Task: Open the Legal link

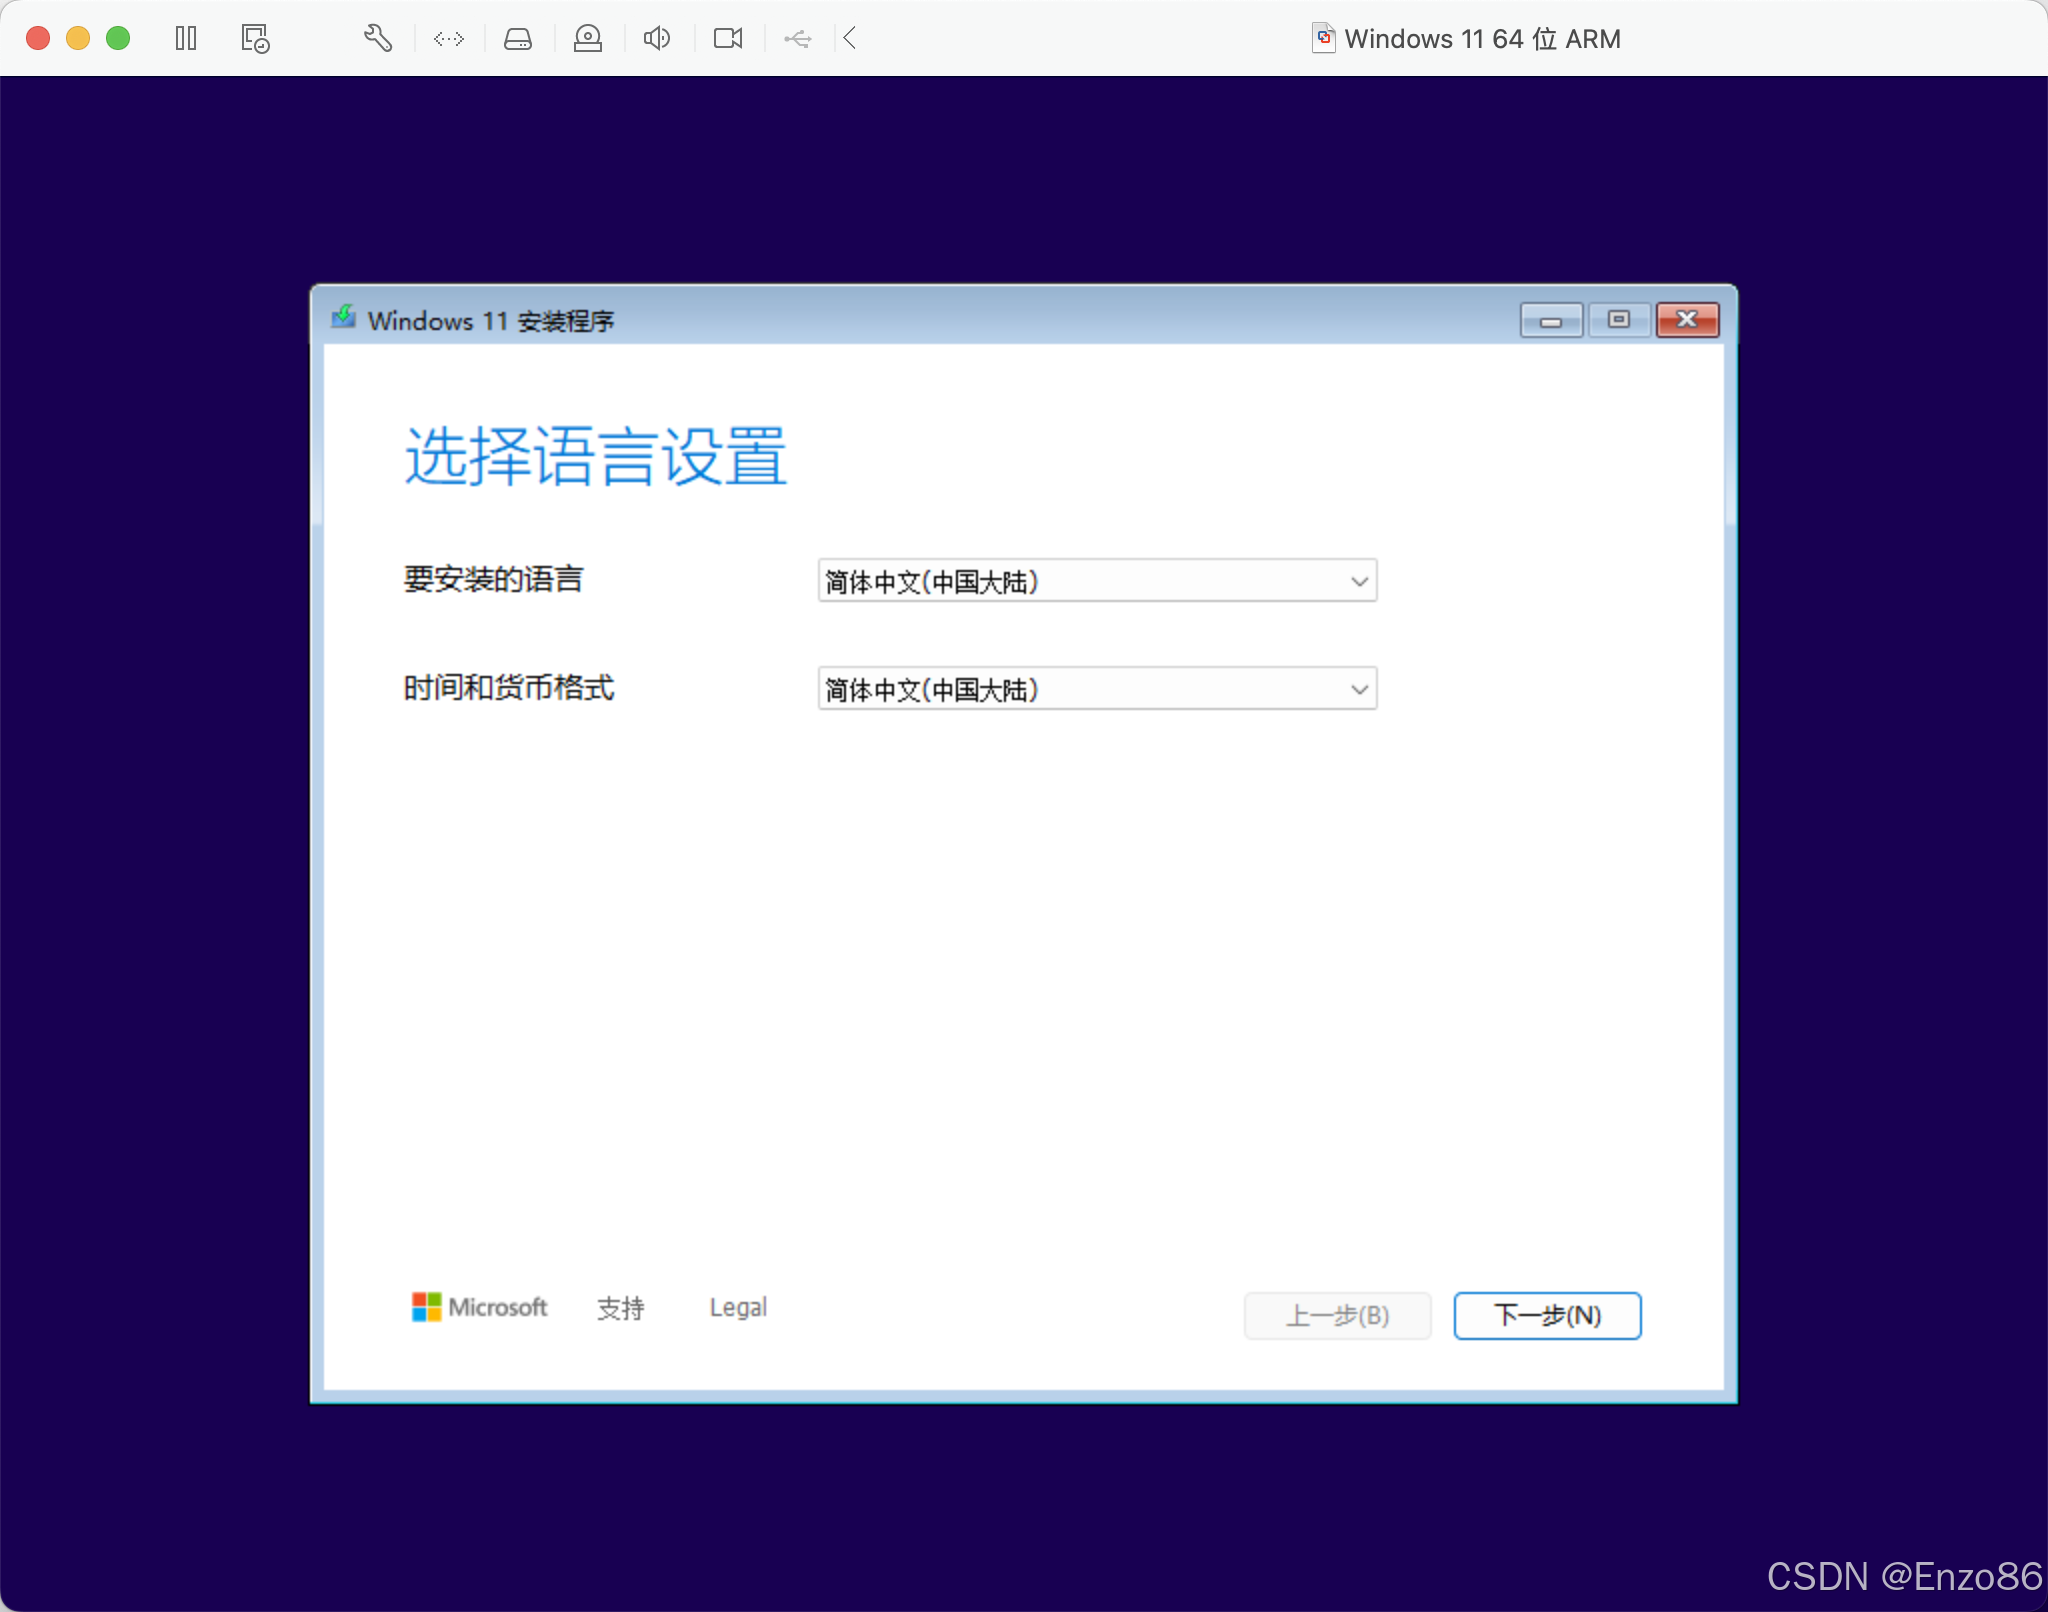Action: 738,1308
